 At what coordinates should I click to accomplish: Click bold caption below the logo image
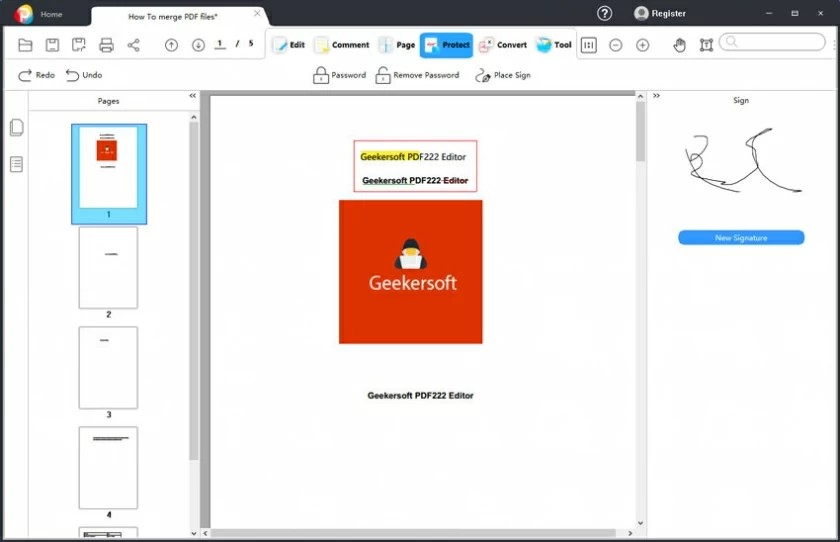421,396
